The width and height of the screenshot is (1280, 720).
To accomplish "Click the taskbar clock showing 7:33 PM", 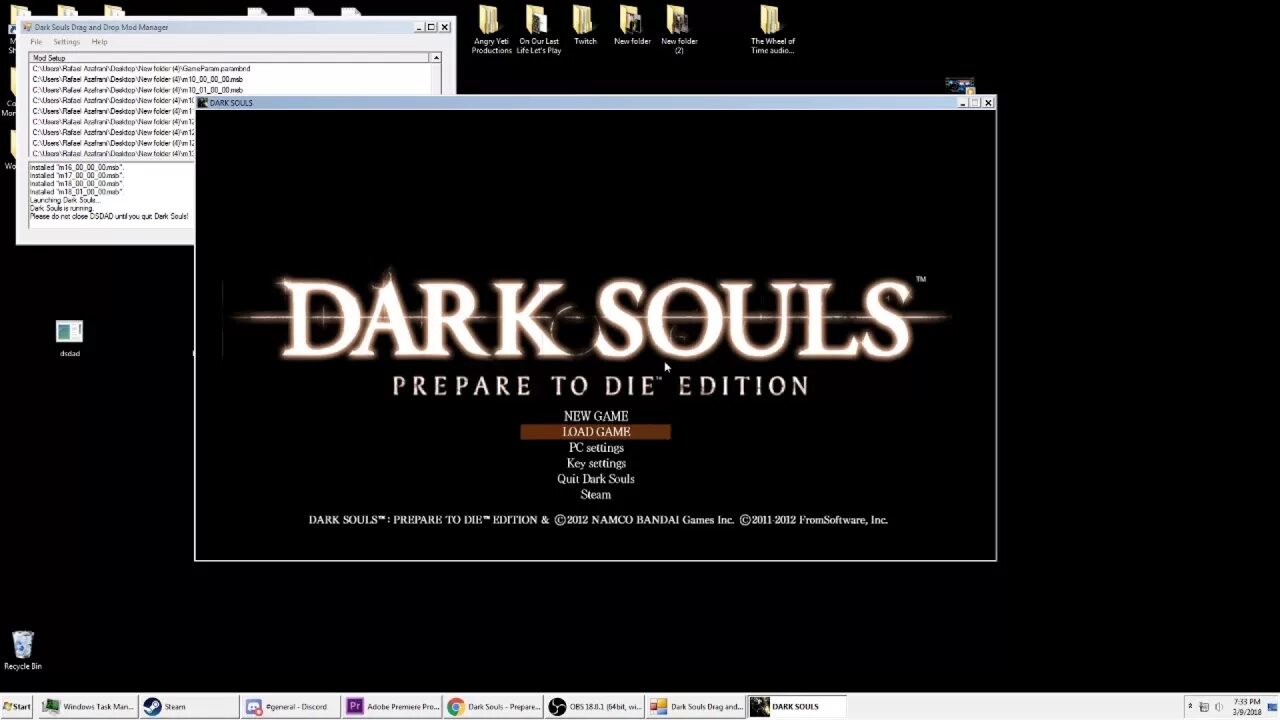I will pyautogui.click(x=1247, y=706).
